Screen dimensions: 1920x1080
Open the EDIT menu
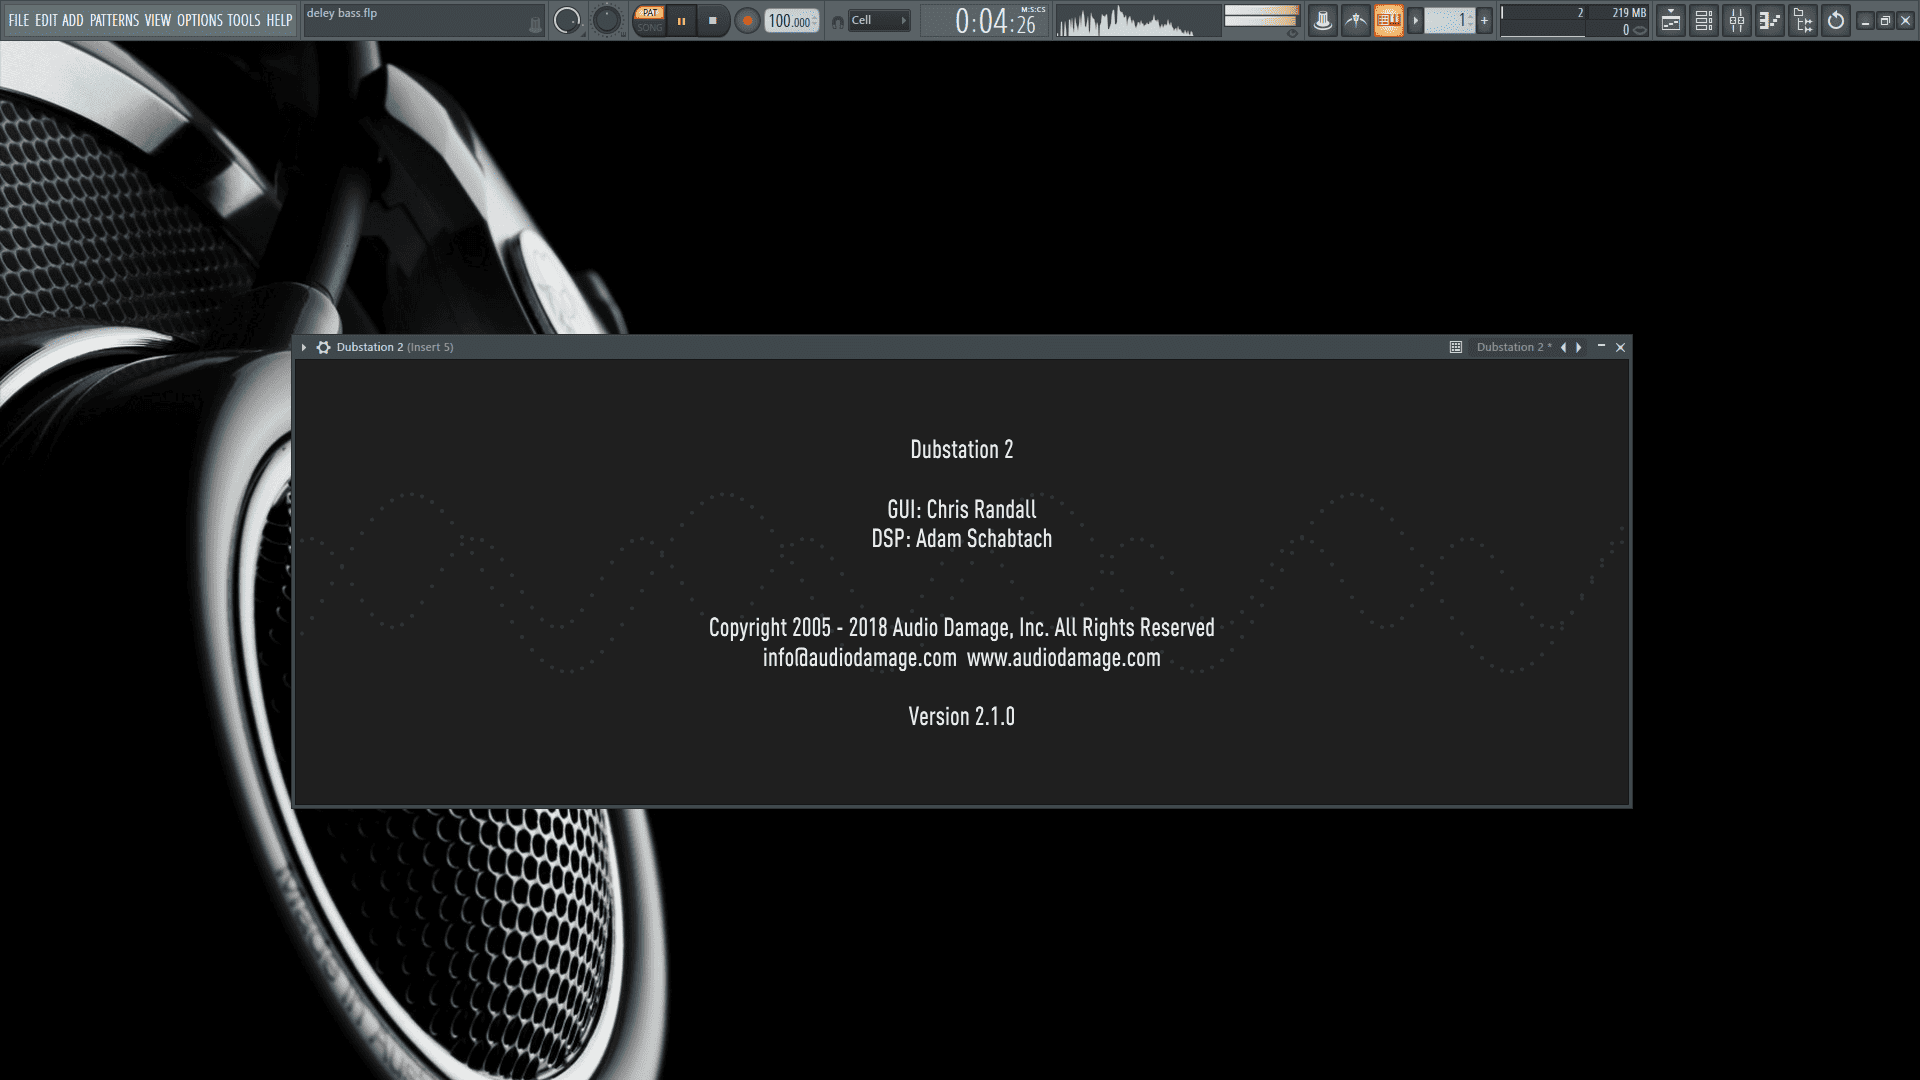[x=46, y=20]
